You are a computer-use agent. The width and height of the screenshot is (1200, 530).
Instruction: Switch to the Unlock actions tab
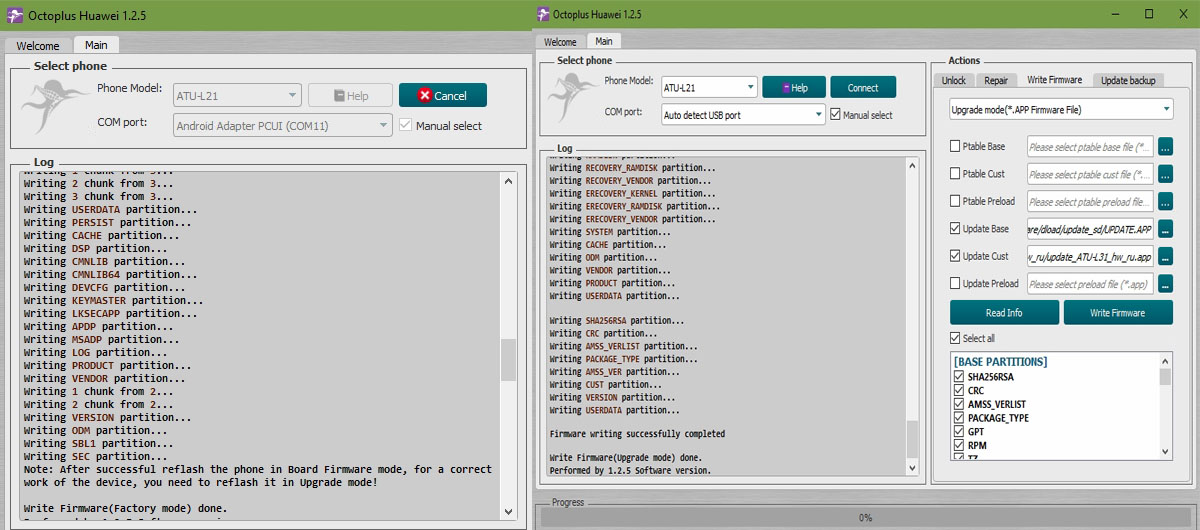tap(954, 80)
